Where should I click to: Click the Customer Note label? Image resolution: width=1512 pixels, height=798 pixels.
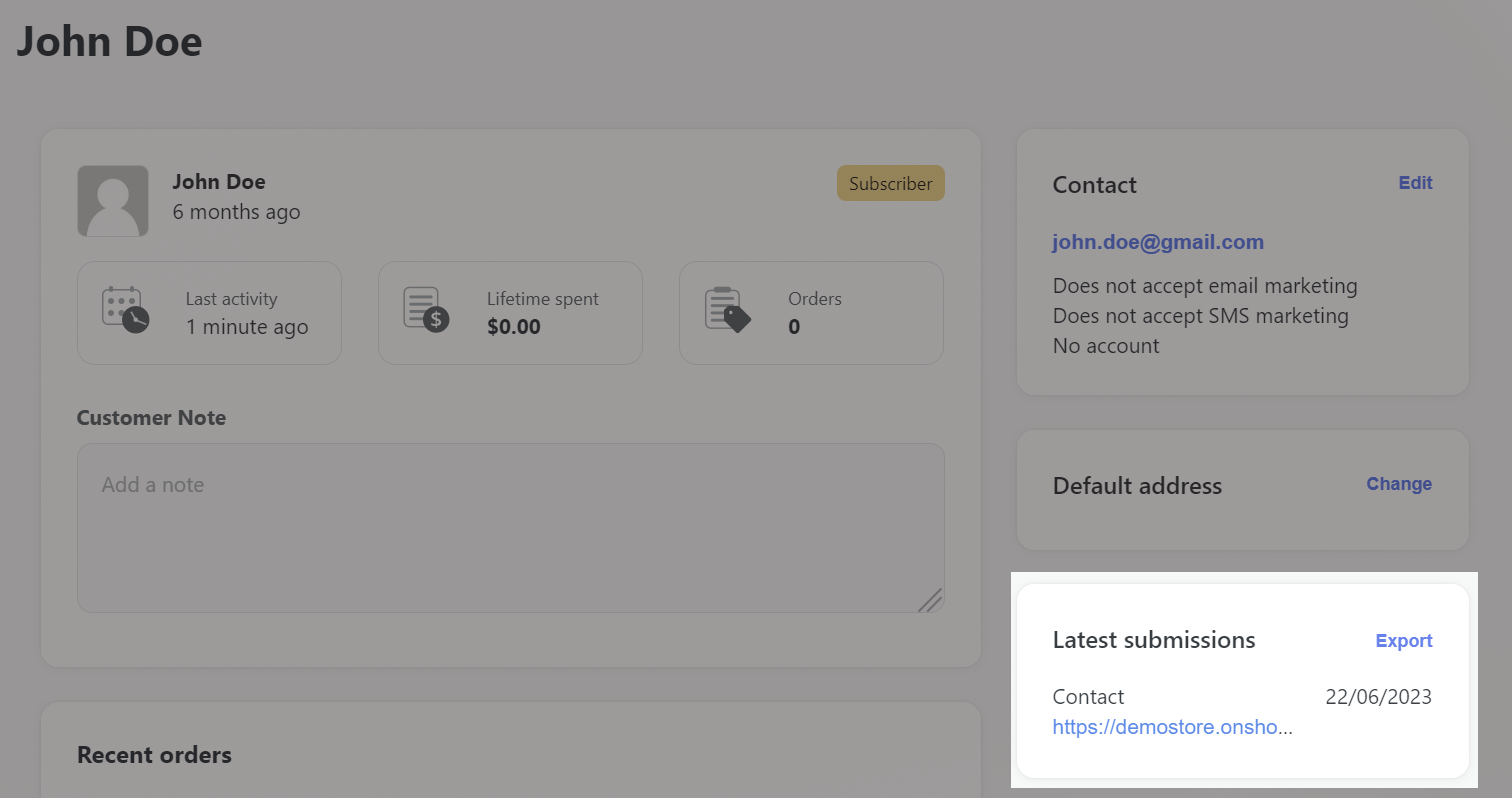coord(151,418)
